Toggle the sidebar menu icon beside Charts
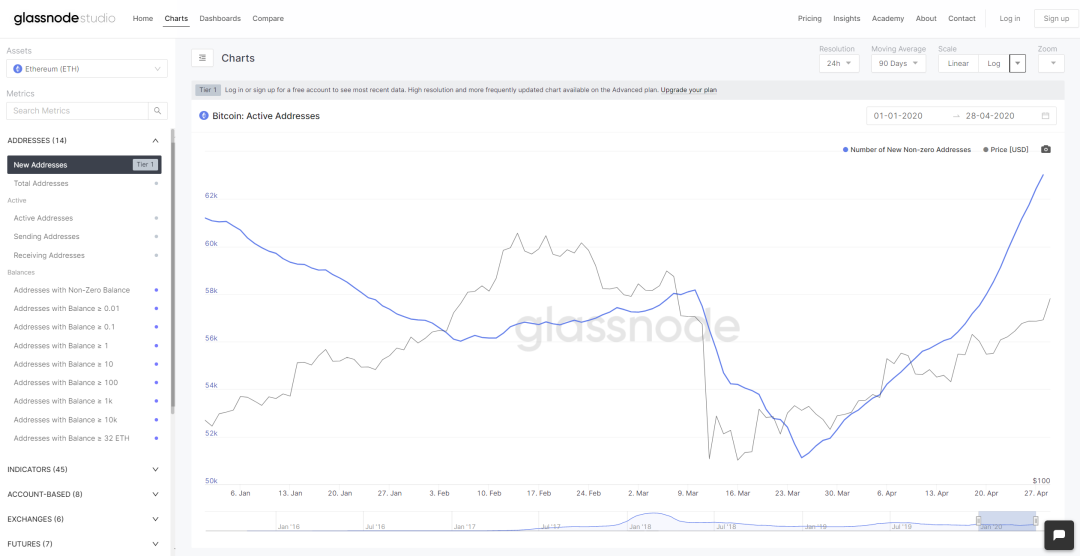The height and width of the screenshot is (556, 1080). 202,59
